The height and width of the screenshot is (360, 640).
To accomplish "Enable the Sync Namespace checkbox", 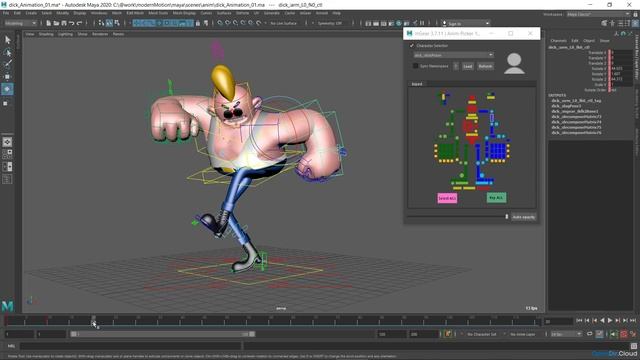I will click(416, 66).
